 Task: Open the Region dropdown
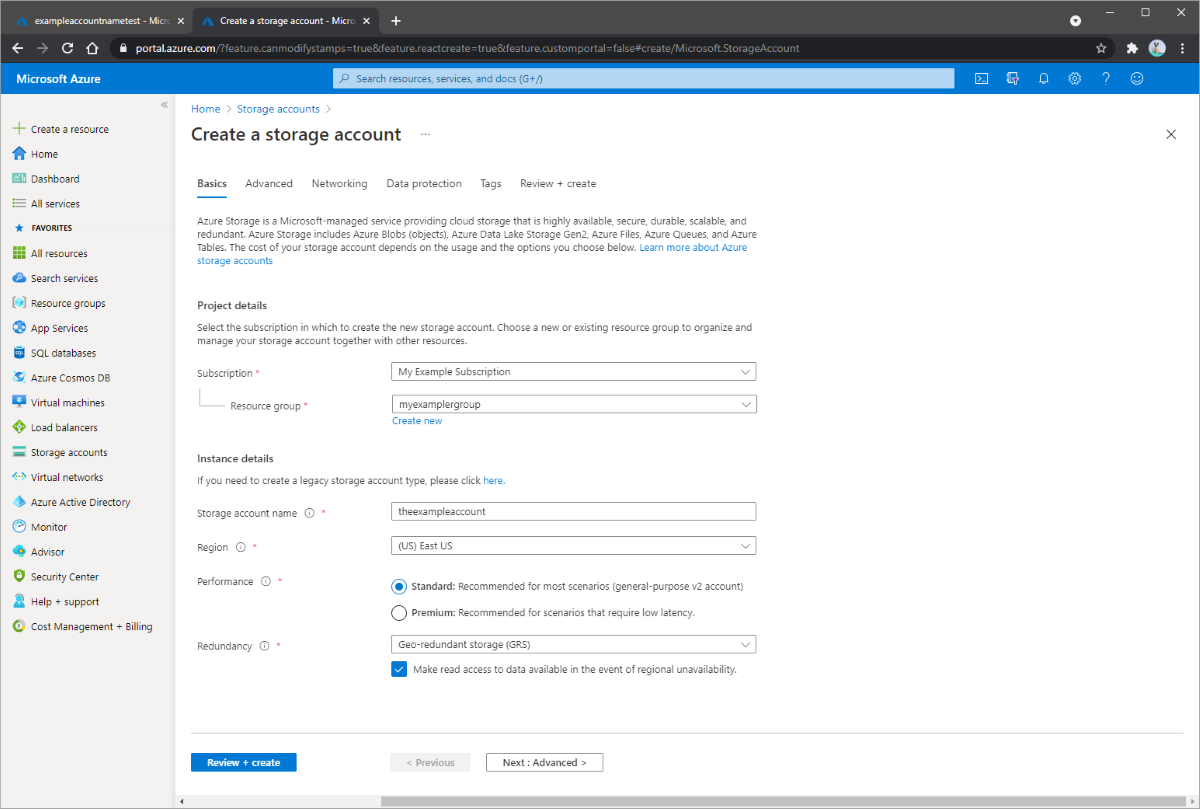[573, 545]
